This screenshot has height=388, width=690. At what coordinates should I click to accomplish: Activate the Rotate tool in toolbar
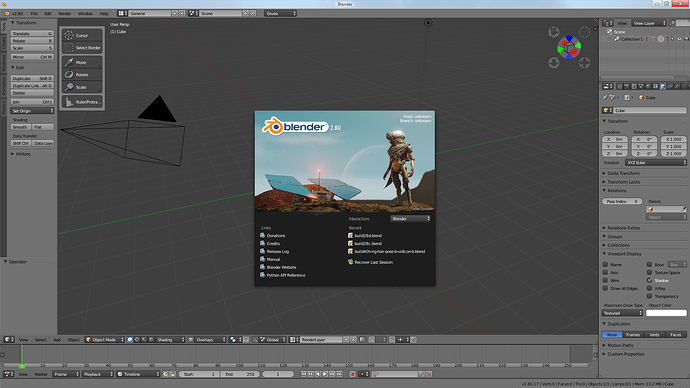[x=82, y=75]
